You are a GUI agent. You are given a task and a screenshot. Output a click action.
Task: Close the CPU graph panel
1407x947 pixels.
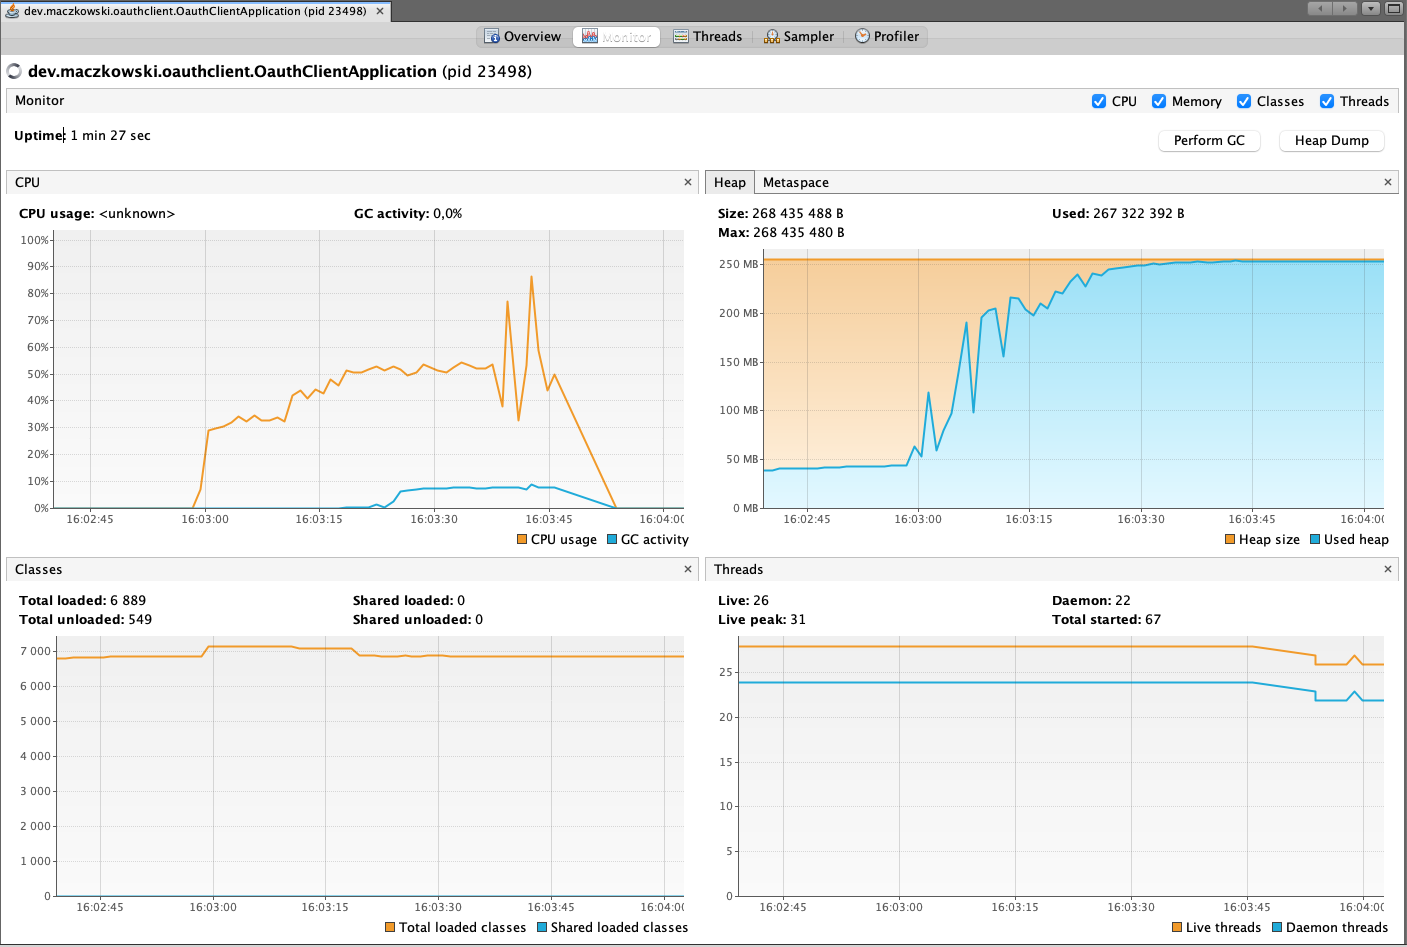[687, 182]
